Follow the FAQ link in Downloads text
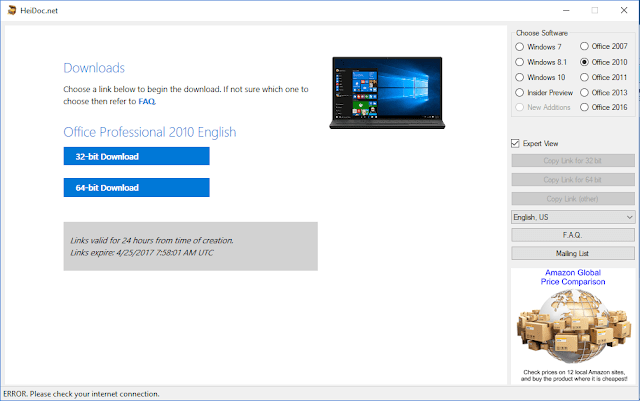This screenshot has height=401, width=640. click(147, 101)
